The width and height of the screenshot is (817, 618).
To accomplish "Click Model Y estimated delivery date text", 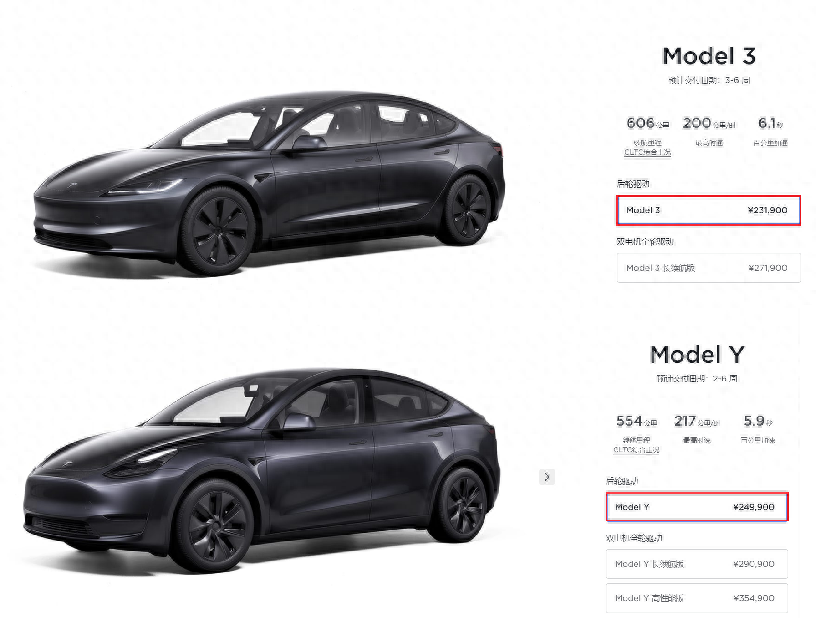I will pos(697,378).
